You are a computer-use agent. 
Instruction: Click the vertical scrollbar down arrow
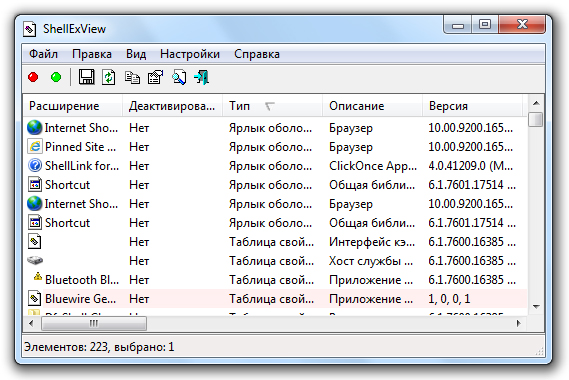tap(536, 307)
